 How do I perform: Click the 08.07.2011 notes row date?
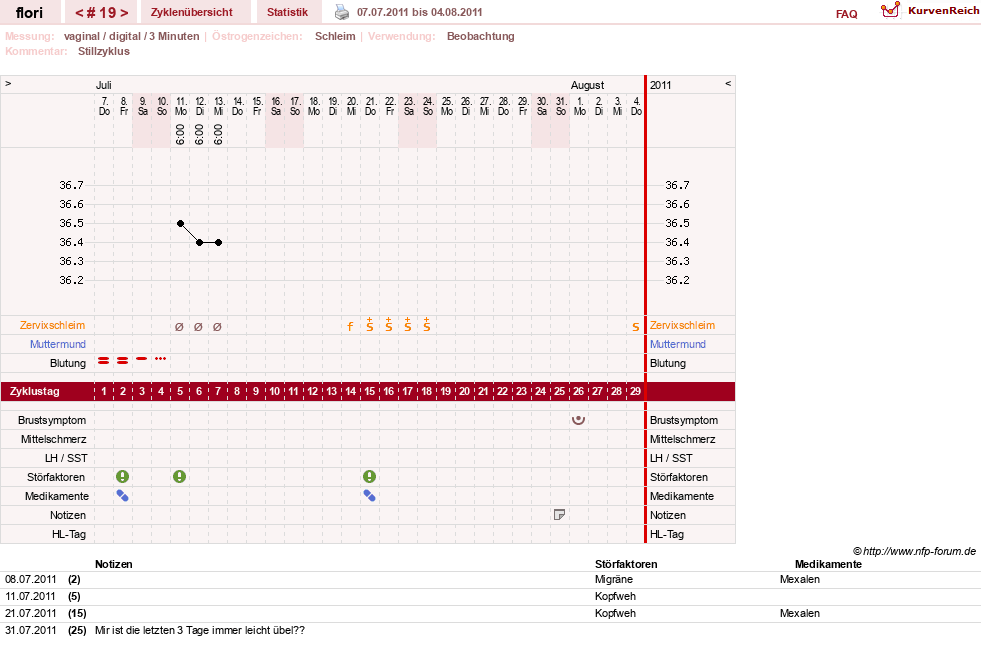coord(31,579)
